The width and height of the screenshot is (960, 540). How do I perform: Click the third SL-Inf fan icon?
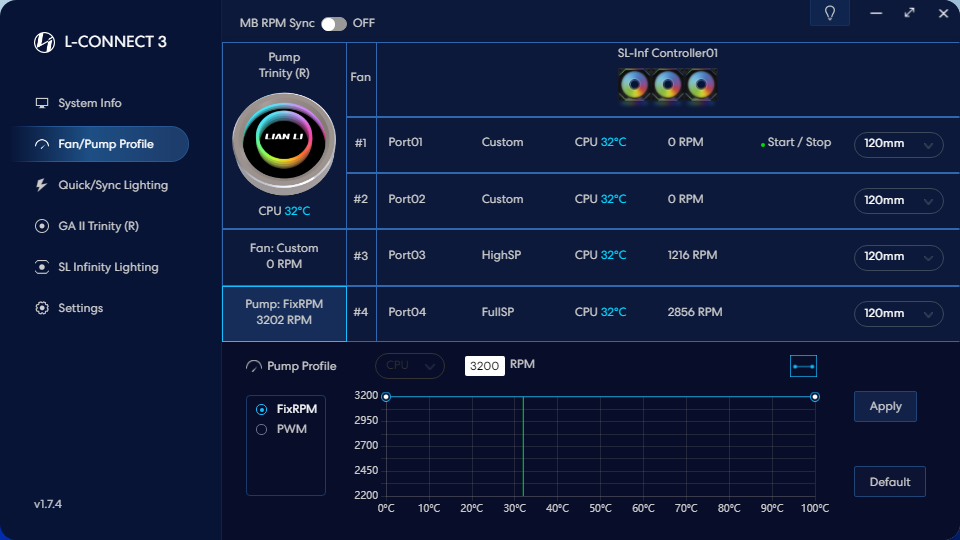point(700,85)
